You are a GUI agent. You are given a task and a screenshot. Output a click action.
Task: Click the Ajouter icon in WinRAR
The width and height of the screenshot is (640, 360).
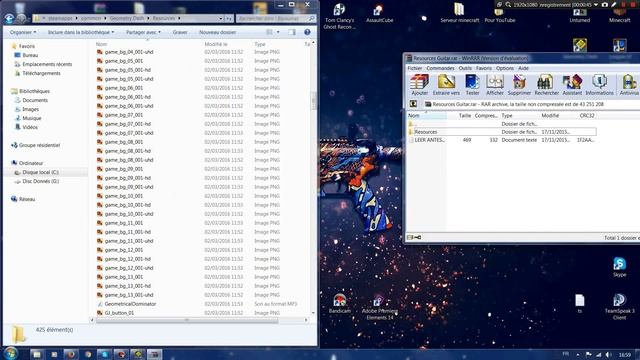click(419, 85)
